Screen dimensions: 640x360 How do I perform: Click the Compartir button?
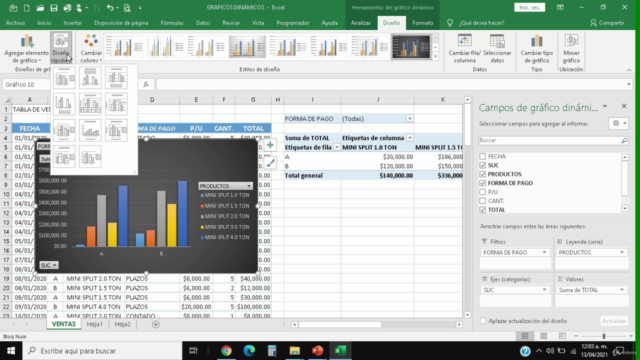point(607,23)
